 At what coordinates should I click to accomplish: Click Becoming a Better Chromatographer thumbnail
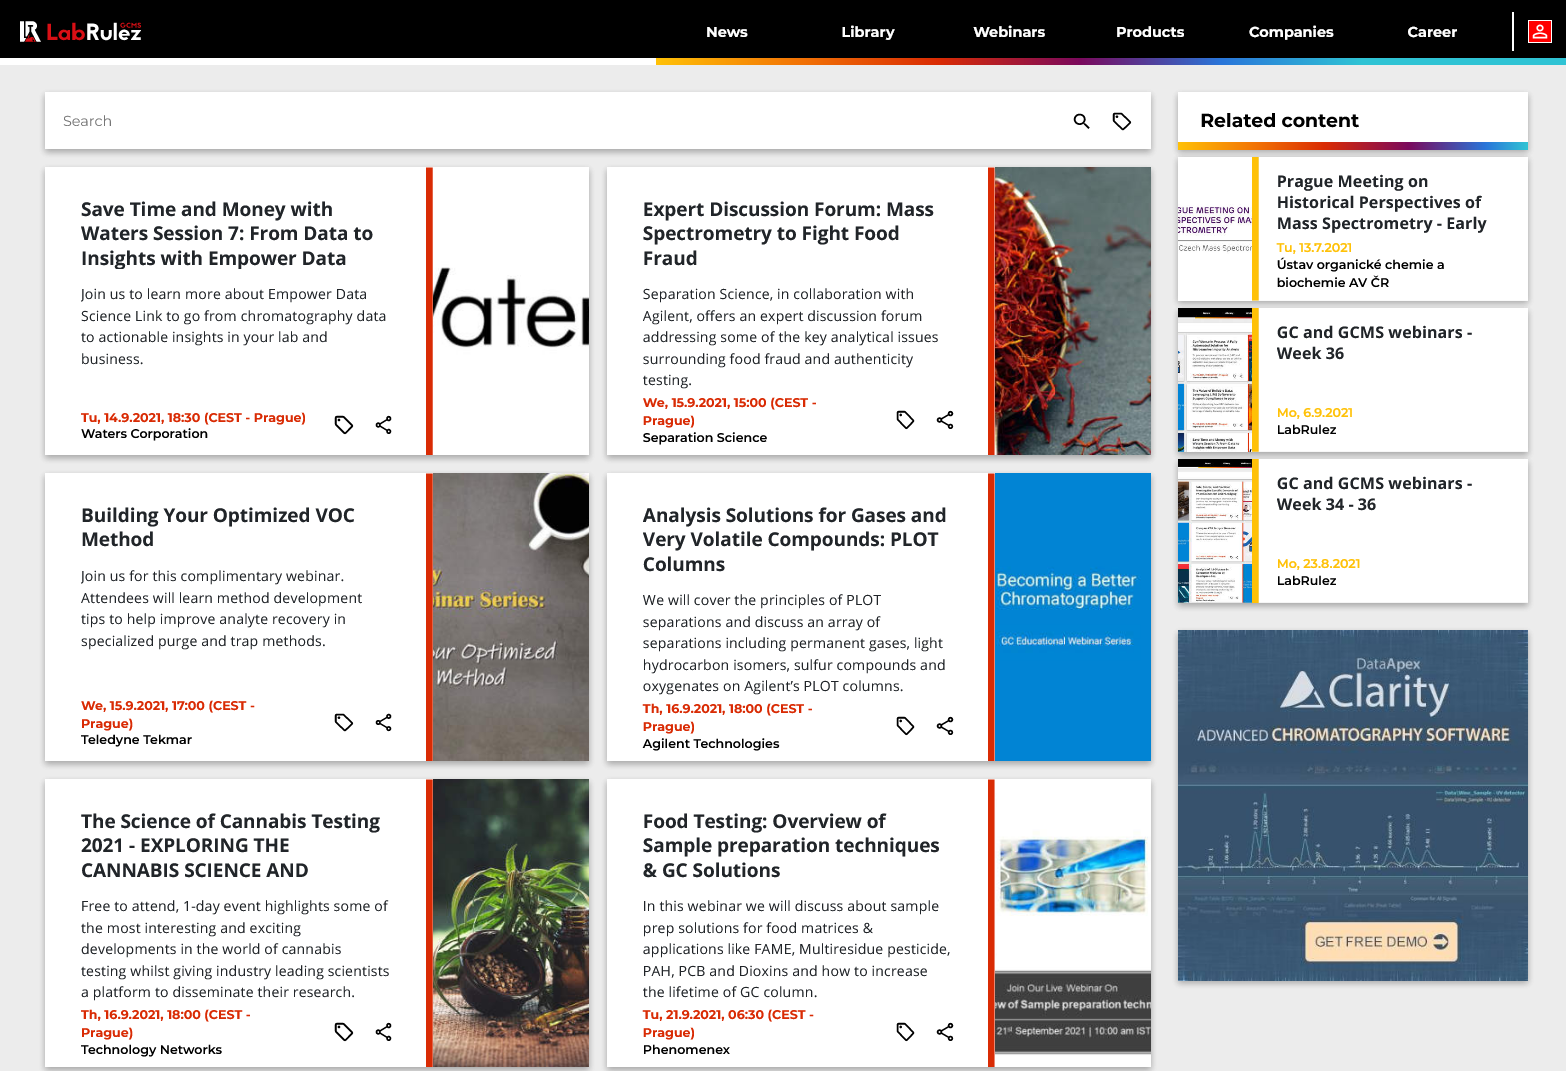(x=1073, y=617)
